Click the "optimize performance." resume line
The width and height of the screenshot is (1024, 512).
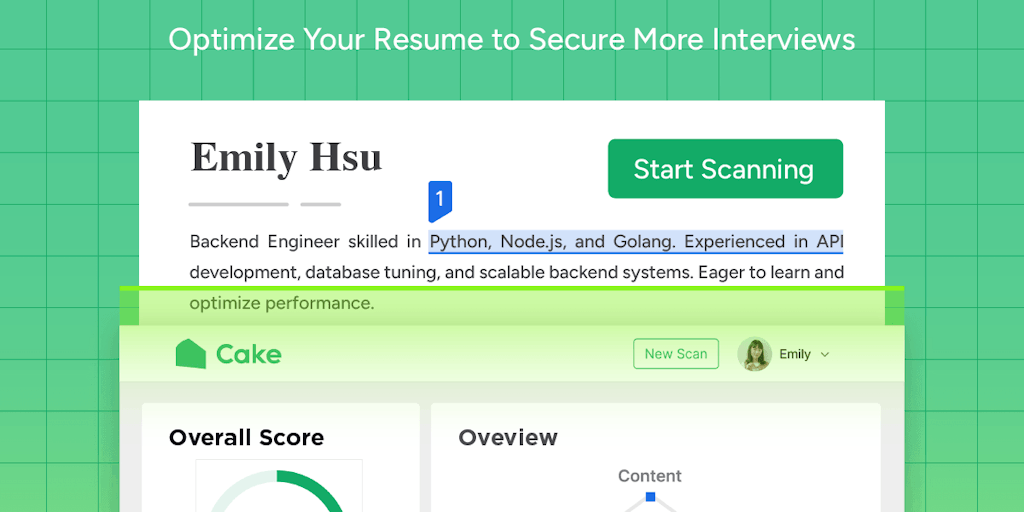pyautogui.click(x=281, y=303)
